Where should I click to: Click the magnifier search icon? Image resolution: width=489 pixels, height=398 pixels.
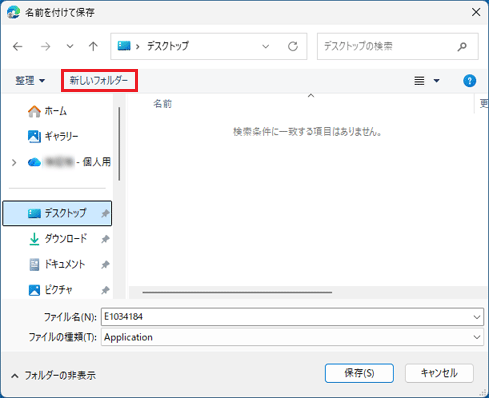point(462,46)
